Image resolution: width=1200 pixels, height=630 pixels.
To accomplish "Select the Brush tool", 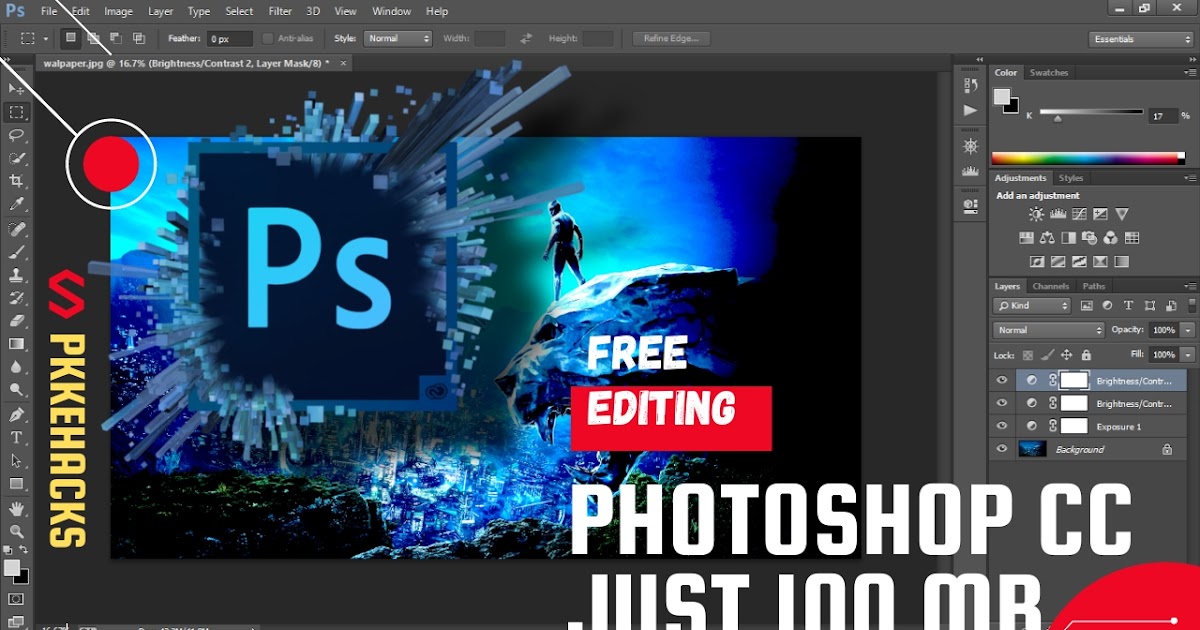I will 17,251.
